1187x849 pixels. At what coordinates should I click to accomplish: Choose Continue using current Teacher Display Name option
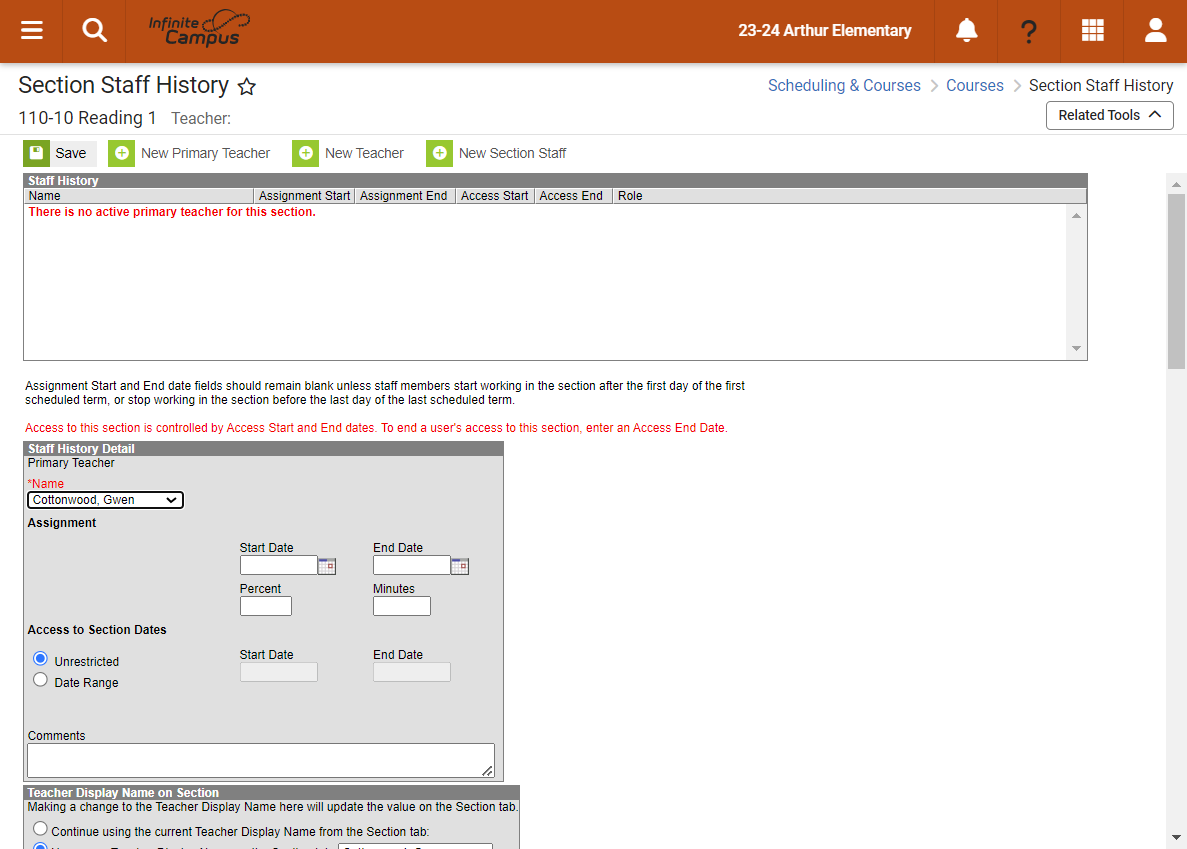pyautogui.click(x=40, y=829)
